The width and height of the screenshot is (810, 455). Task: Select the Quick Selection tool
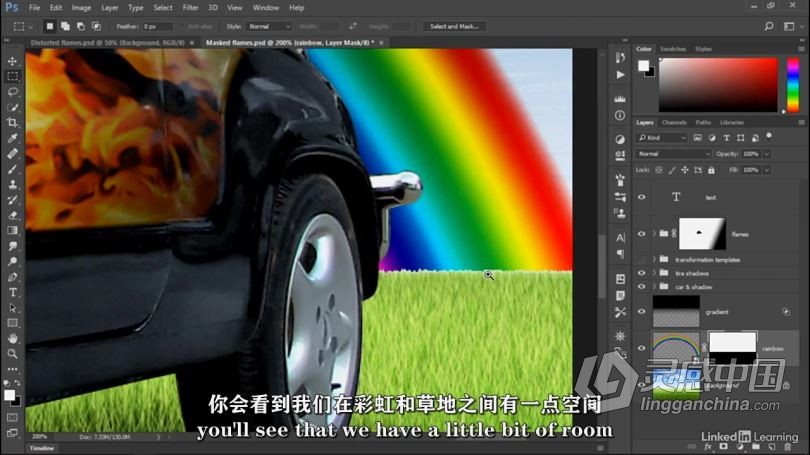tap(12, 107)
